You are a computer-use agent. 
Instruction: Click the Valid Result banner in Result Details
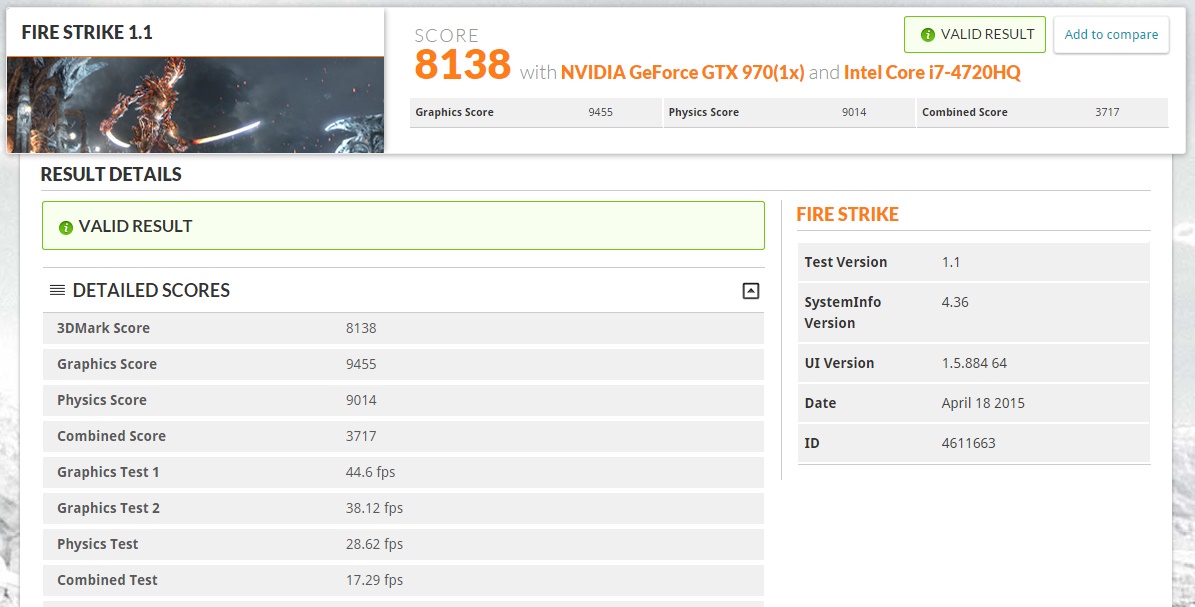click(403, 226)
